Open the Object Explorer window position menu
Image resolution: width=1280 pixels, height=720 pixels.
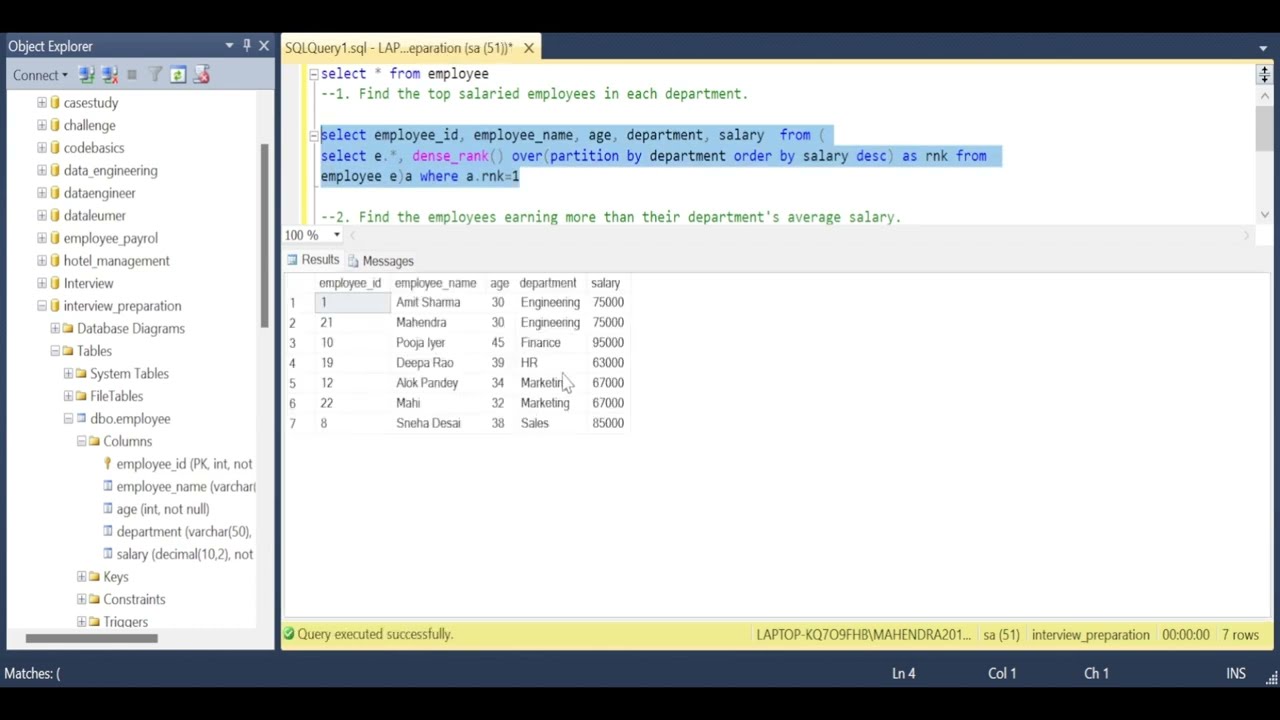[x=229, y=46]
